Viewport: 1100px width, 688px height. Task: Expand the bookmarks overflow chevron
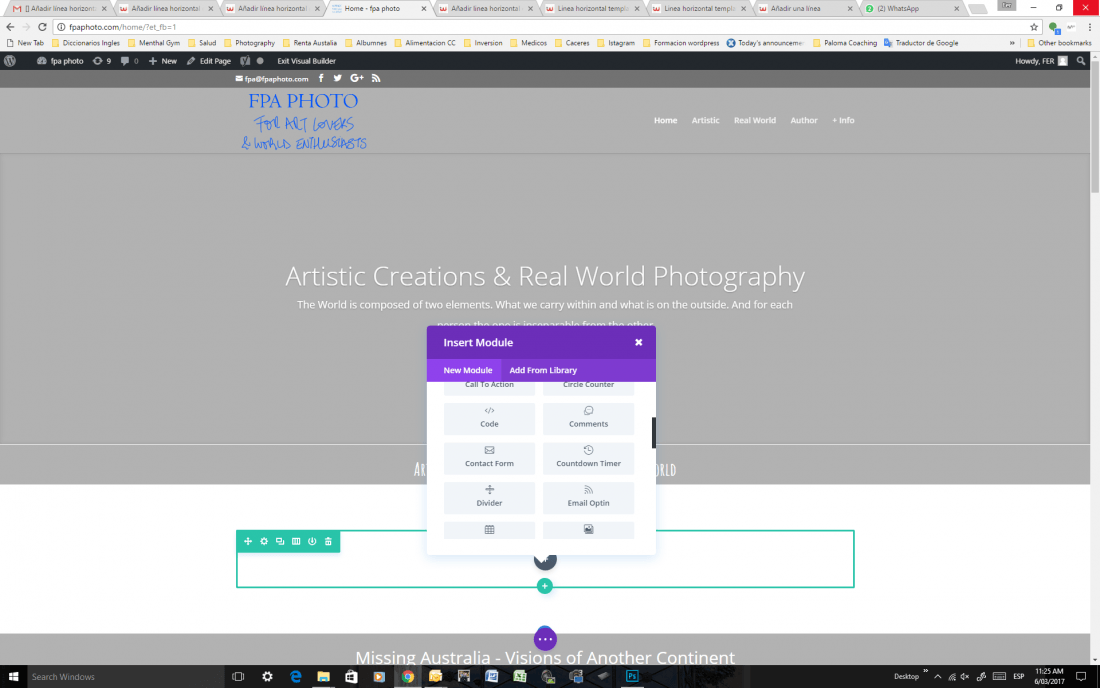[1012, 43]
